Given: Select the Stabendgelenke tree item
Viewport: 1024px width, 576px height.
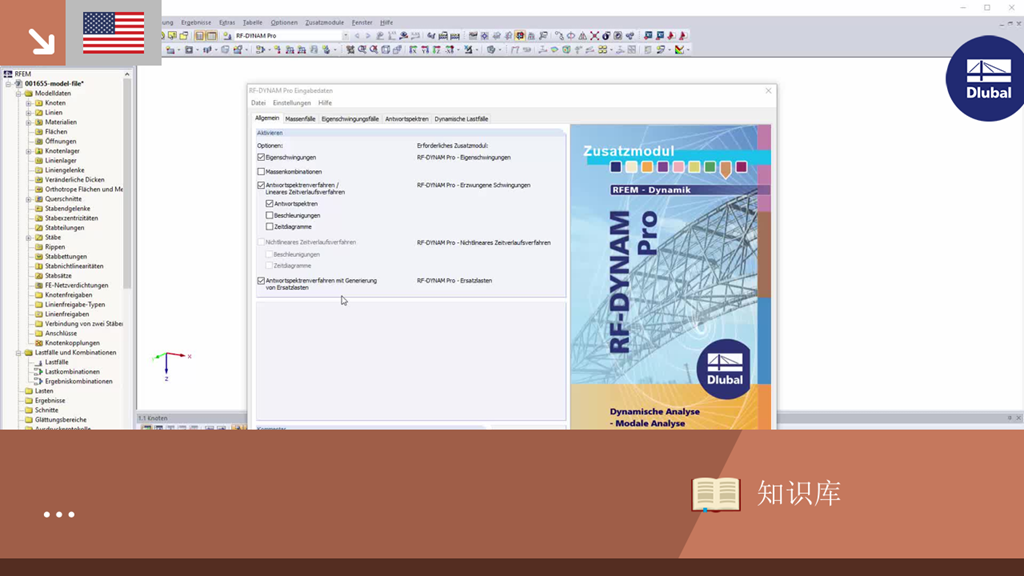Looking at the screenshot, I should tap(68, 209).
